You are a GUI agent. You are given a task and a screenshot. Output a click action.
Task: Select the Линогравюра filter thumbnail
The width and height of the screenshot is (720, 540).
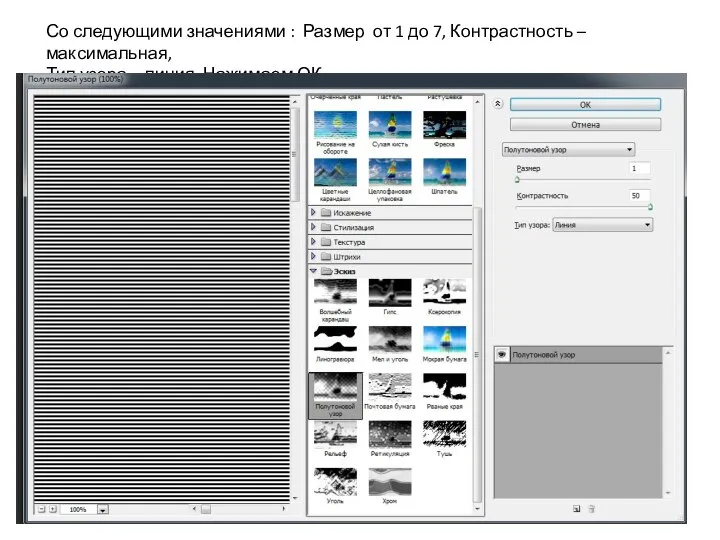pos(335,339)
